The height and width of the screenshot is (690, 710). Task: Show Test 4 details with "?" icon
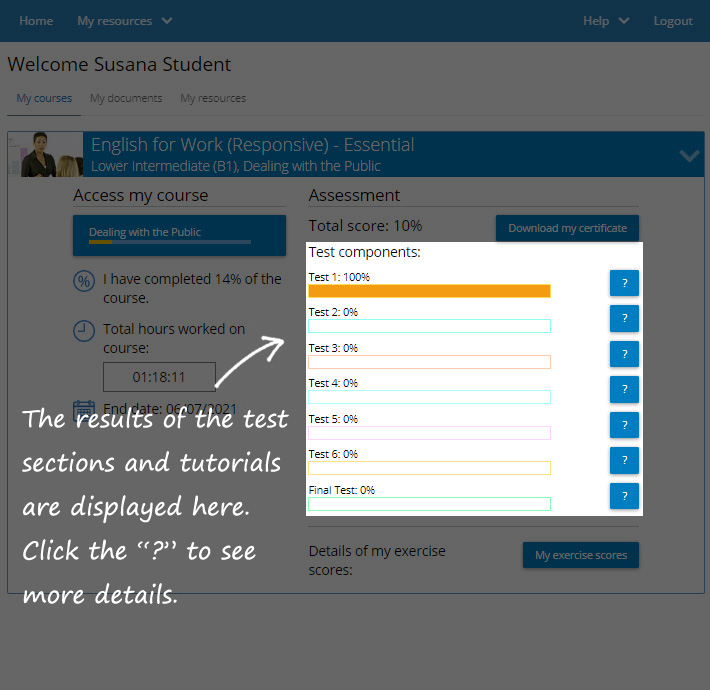624,389
